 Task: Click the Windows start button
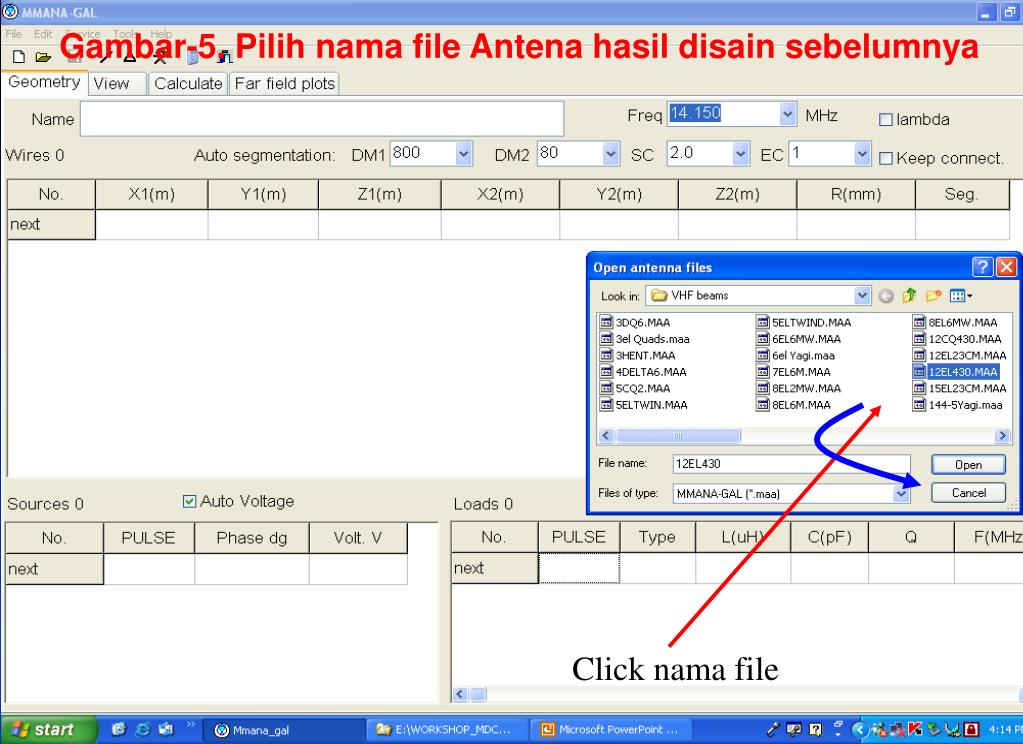(x=48, y=730)
